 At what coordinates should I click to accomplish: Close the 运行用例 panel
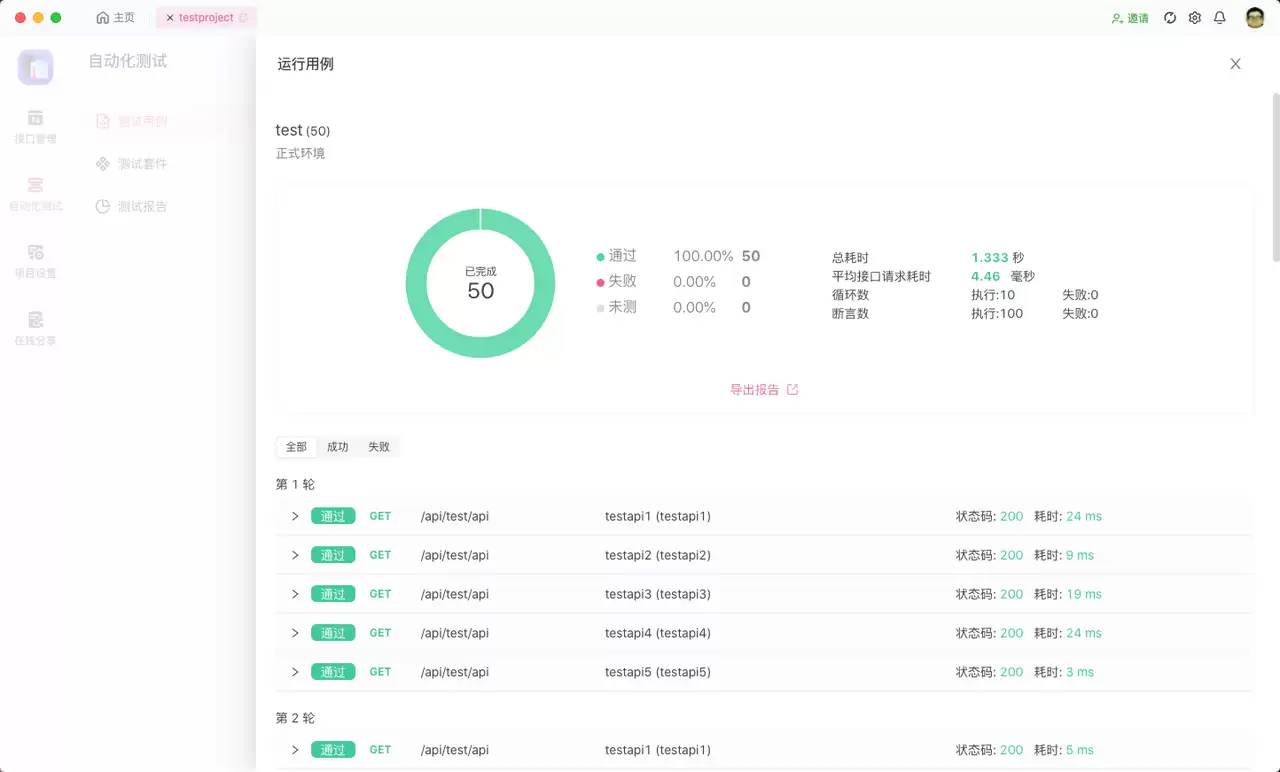1235,64
